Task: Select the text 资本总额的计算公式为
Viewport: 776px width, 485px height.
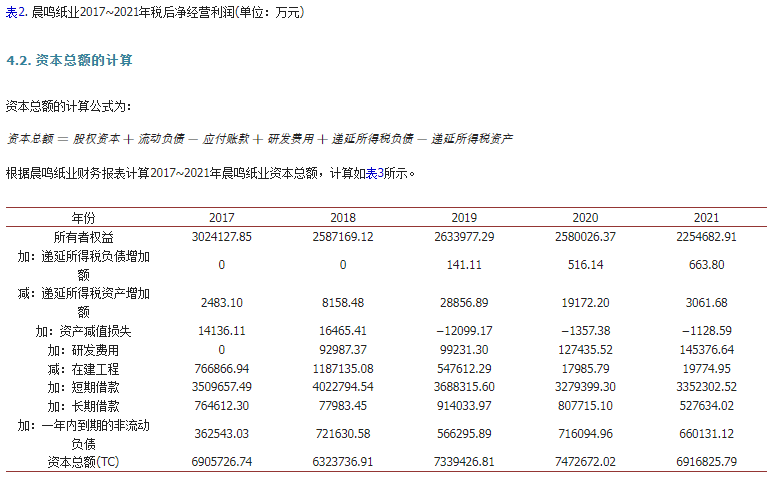Action: tap(66, 106)
